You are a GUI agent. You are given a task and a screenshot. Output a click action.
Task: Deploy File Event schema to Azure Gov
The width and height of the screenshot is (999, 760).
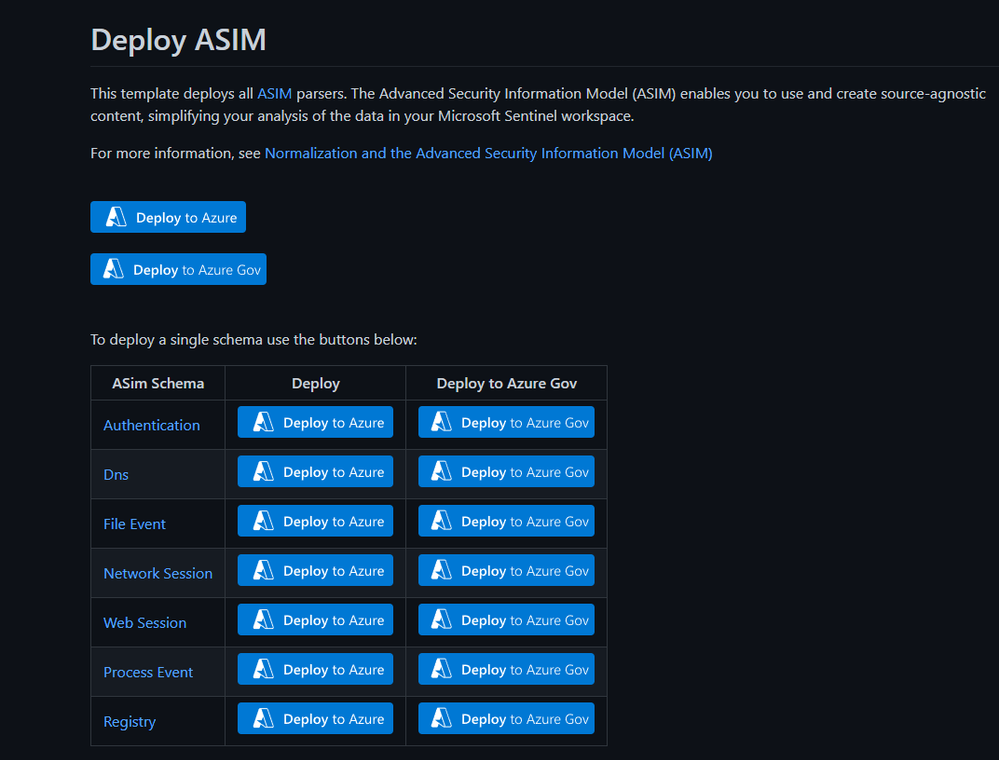pyautogui.click(x=507, y=521)
